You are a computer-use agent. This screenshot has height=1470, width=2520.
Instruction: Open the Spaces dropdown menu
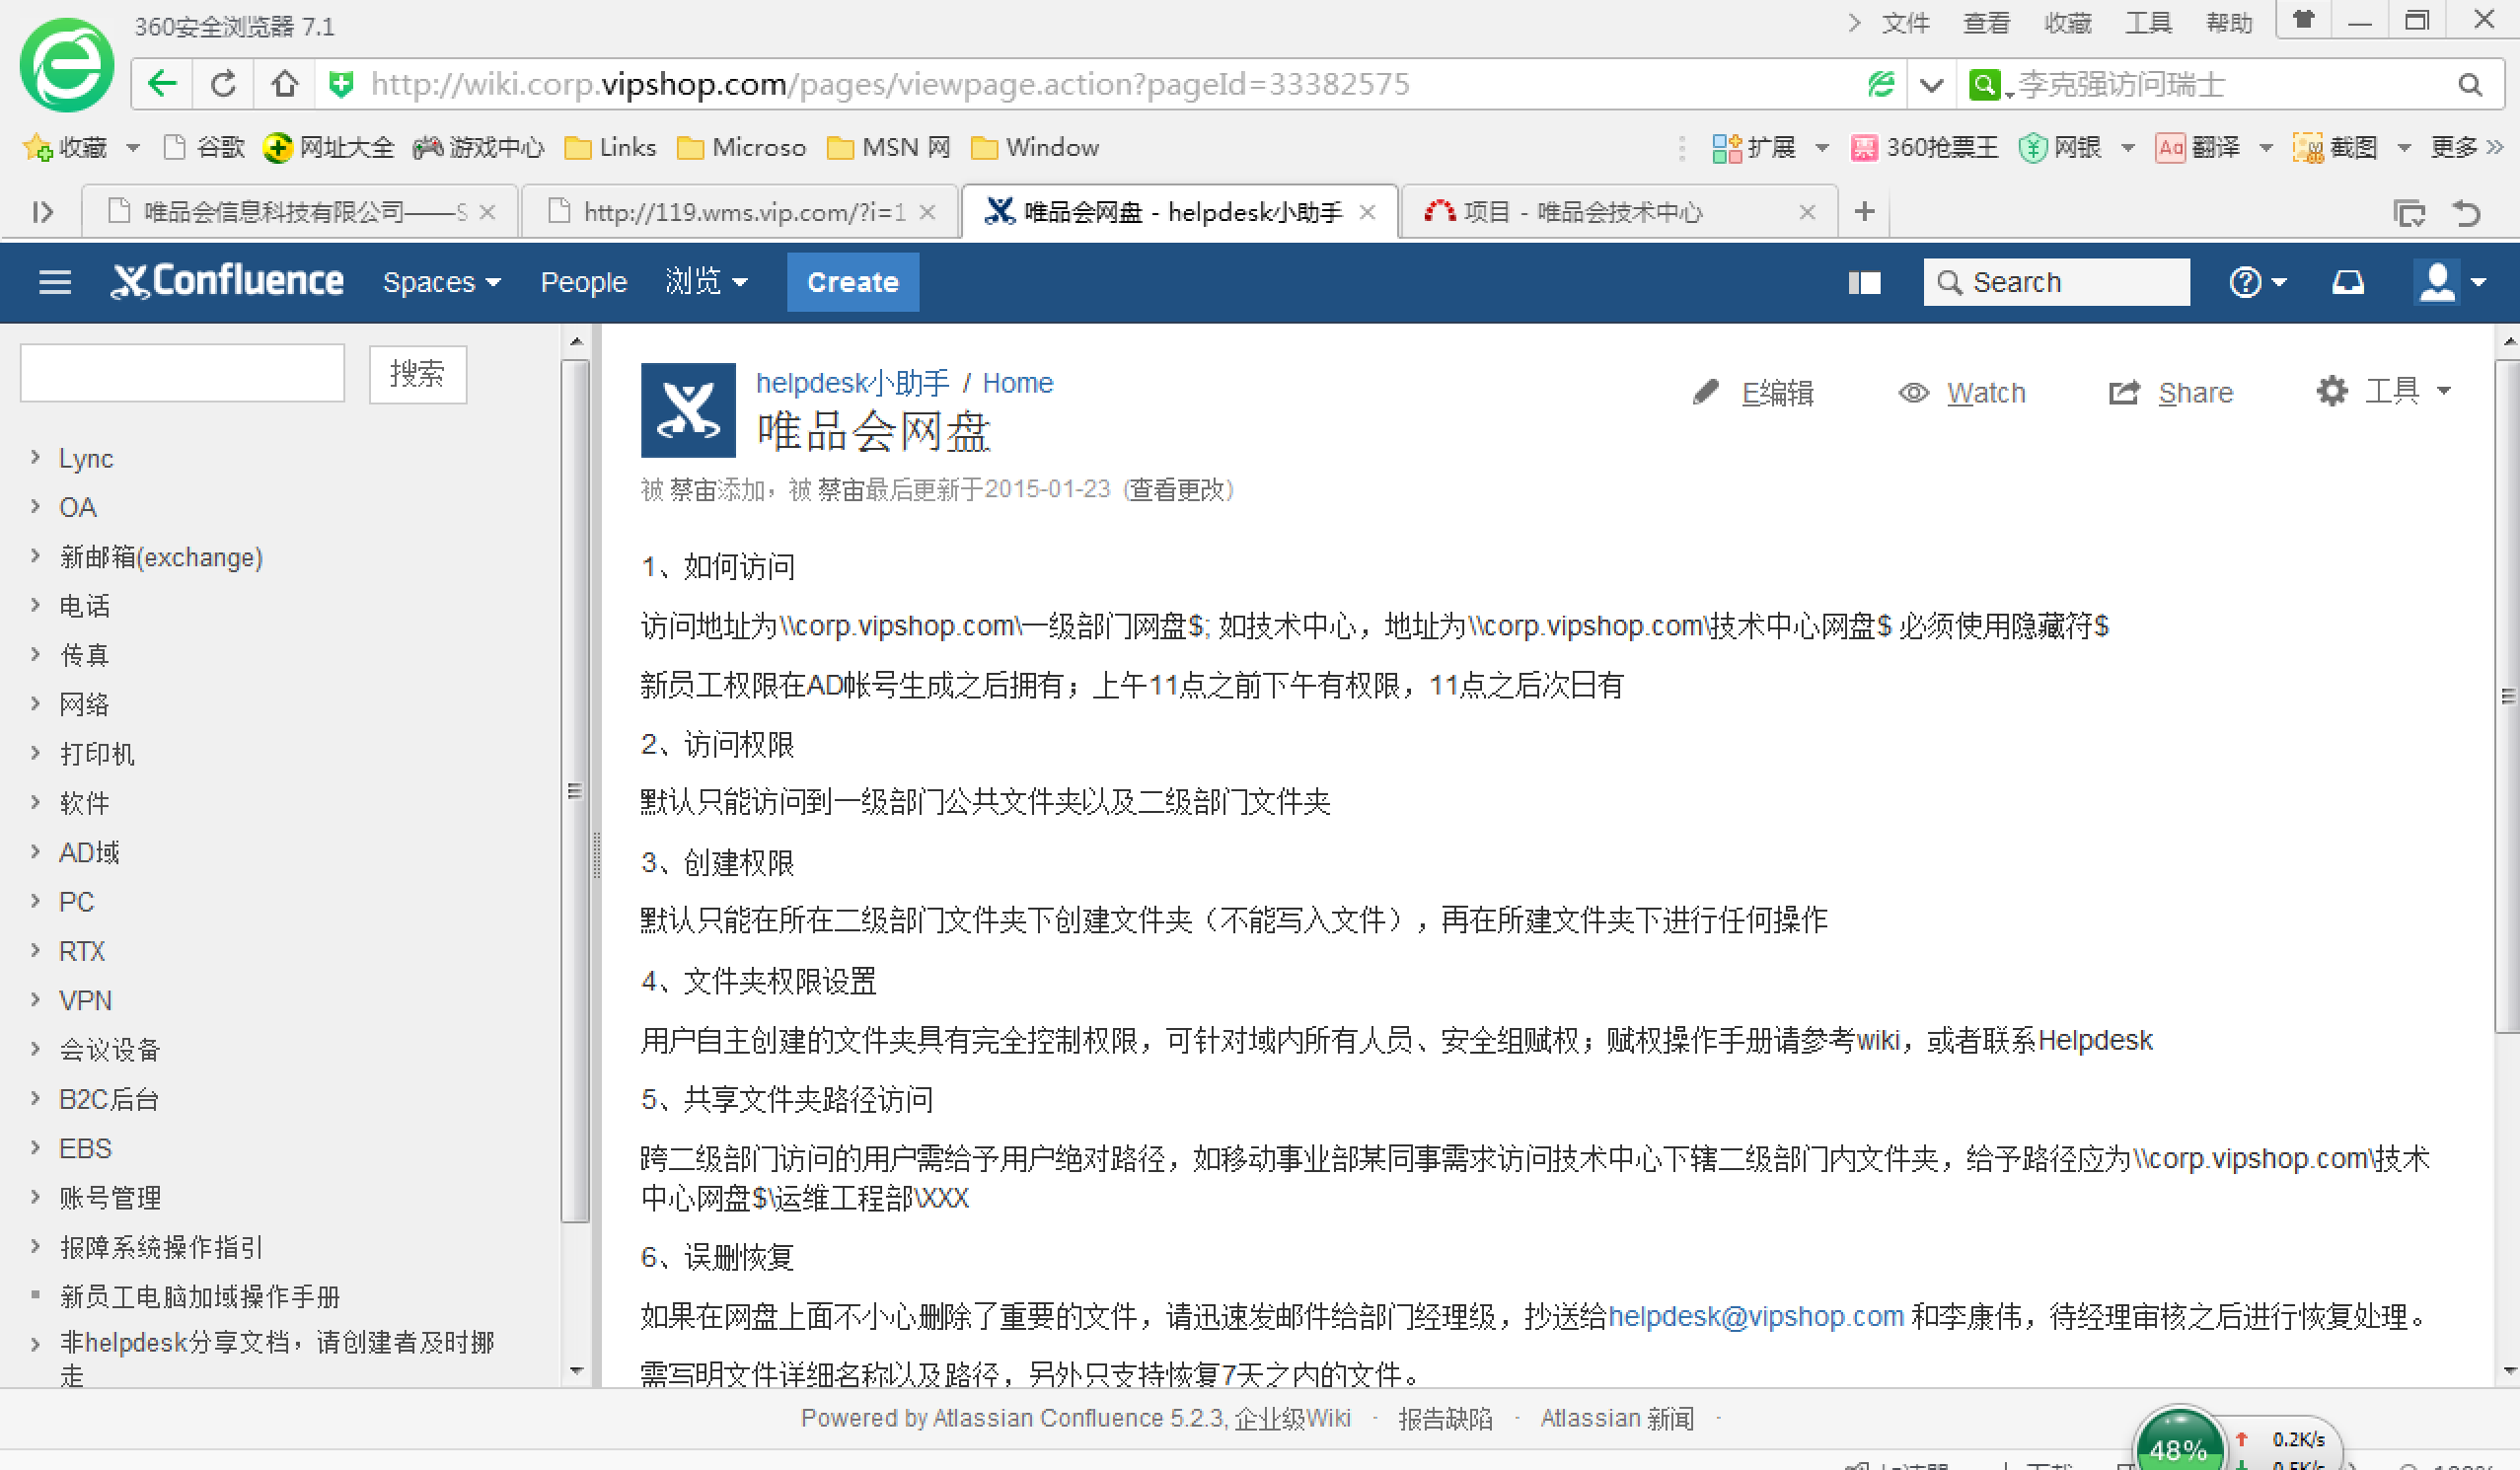coord(441,282)
